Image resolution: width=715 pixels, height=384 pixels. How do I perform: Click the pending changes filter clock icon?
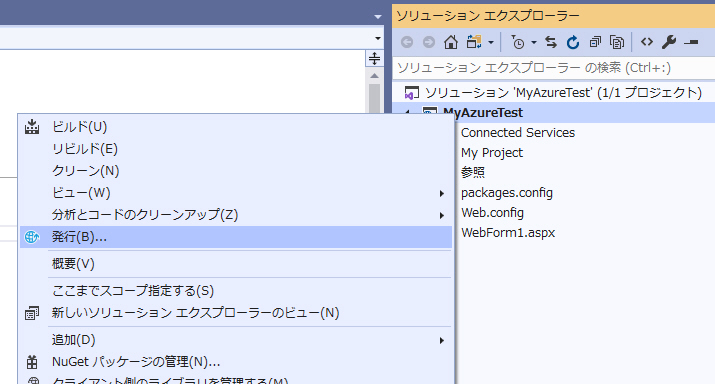coord(518,42)
